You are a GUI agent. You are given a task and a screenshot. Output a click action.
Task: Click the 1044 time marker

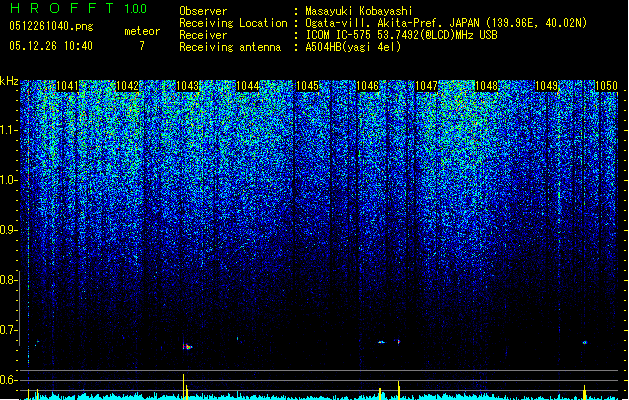point(248,86)
